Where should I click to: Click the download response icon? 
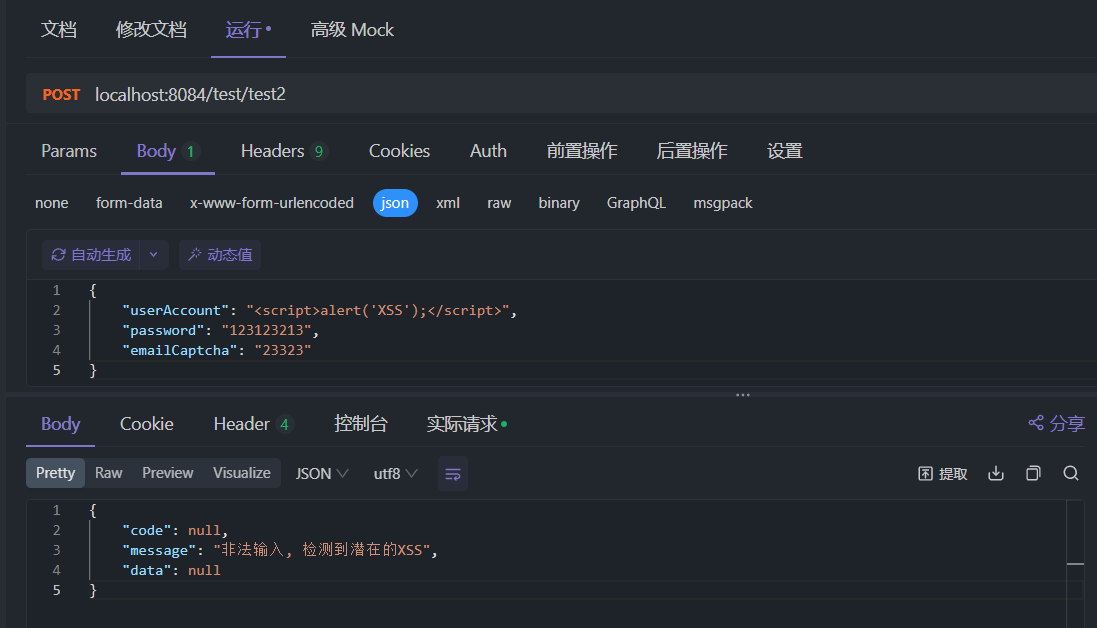tap(996, 473)
